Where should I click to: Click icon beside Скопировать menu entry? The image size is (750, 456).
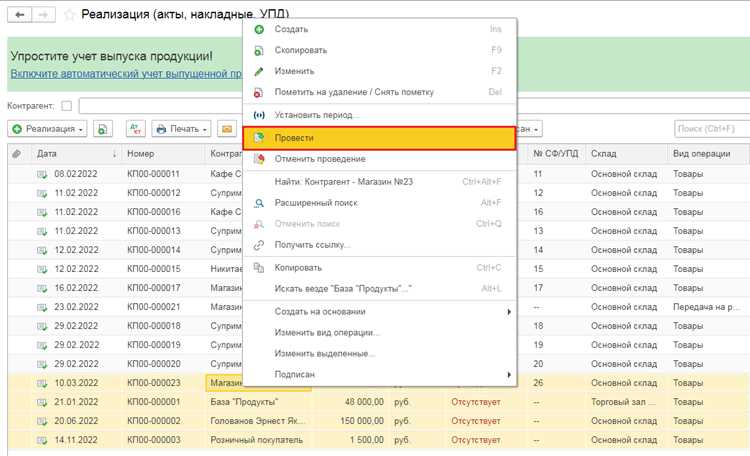coord(259,50)
